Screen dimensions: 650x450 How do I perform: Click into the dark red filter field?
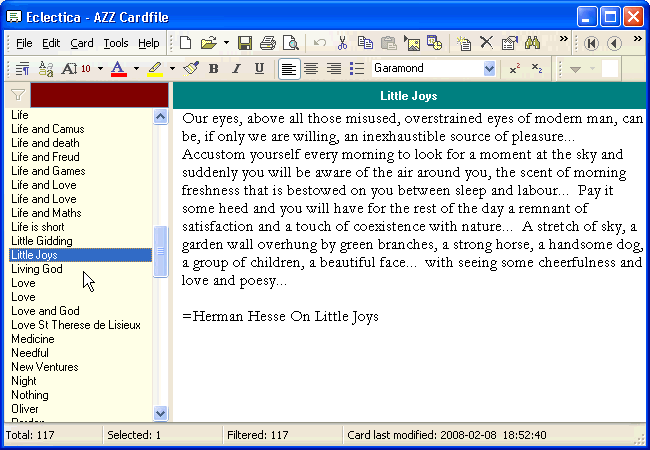pos(99,95)
